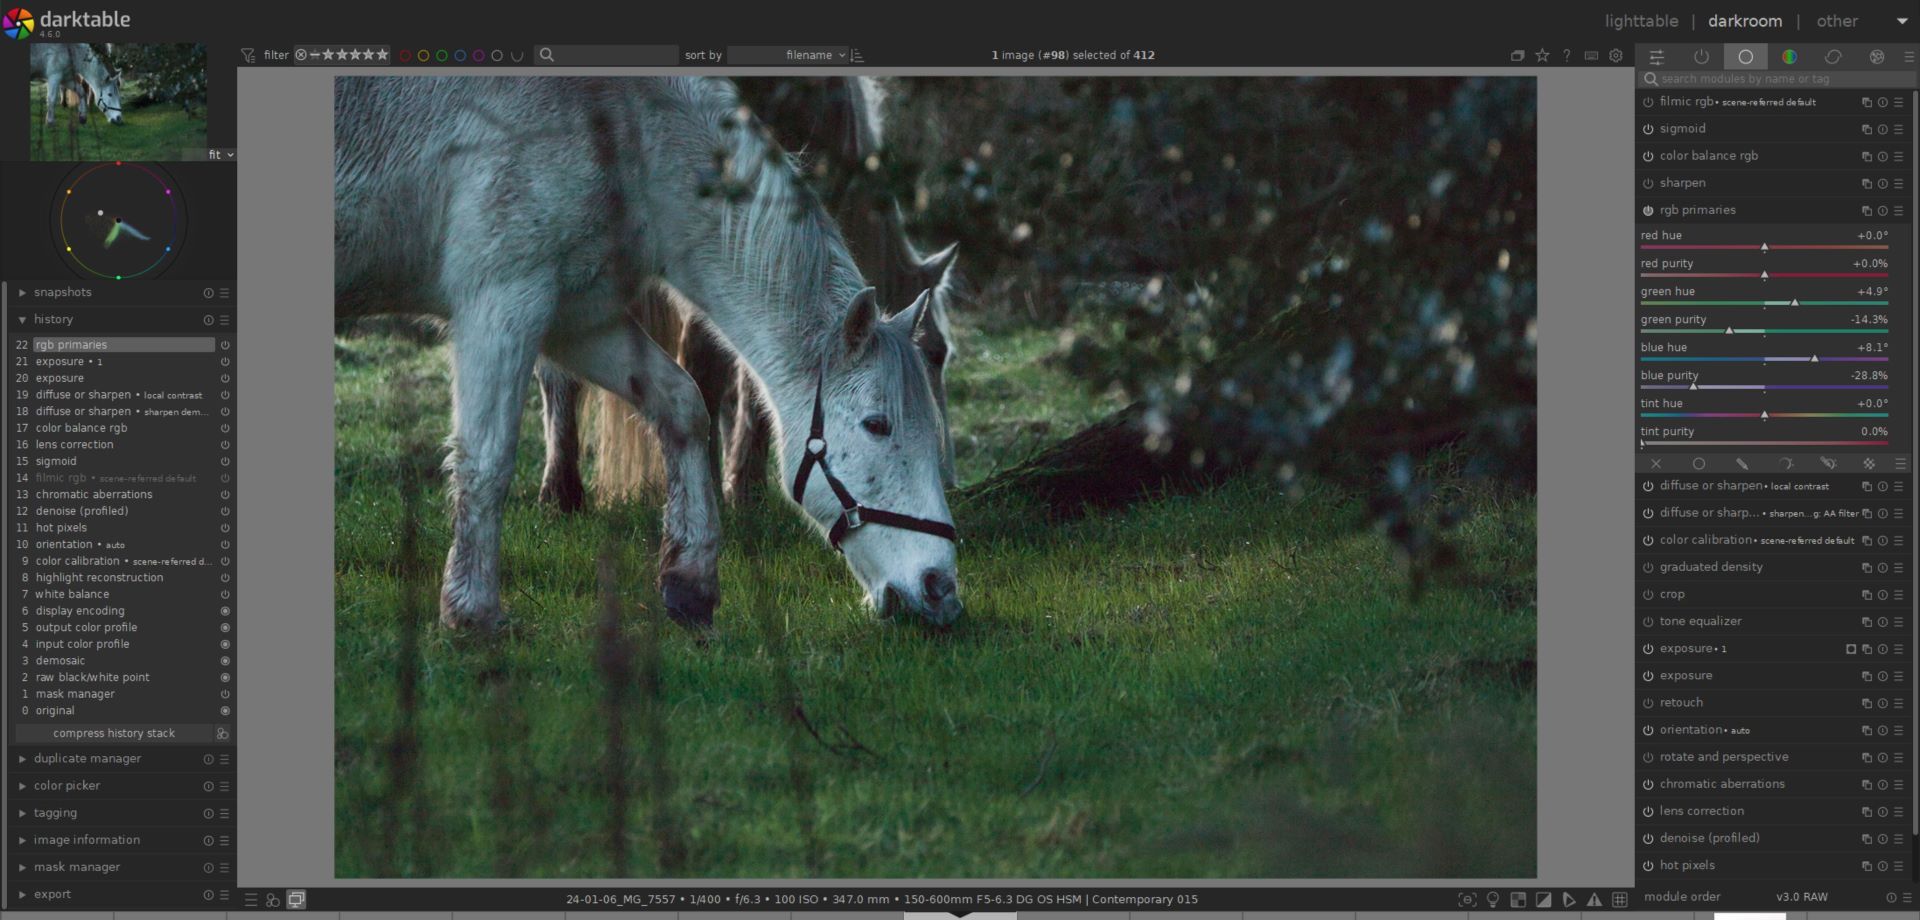Open presets menu icon for sigmoid module
The image size is (1920, 920).
coord(1898,129)
